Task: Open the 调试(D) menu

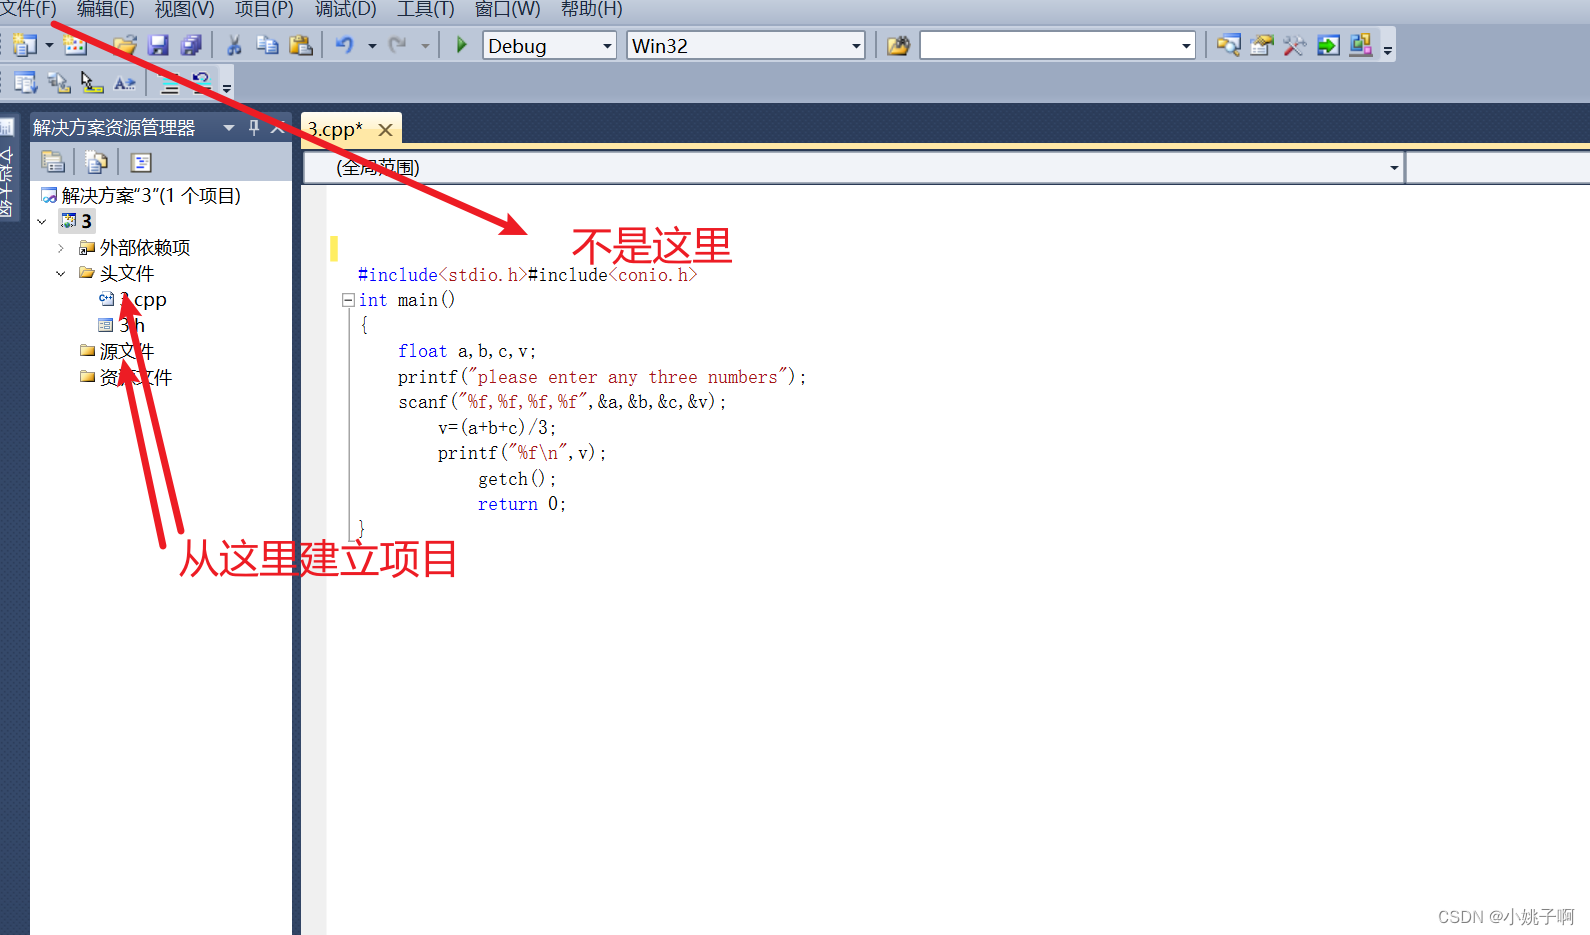Action: click(x=346, y=9)
